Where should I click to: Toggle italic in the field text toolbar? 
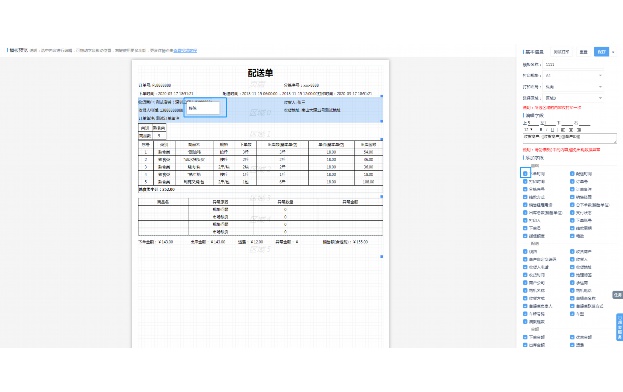[546, 129]
